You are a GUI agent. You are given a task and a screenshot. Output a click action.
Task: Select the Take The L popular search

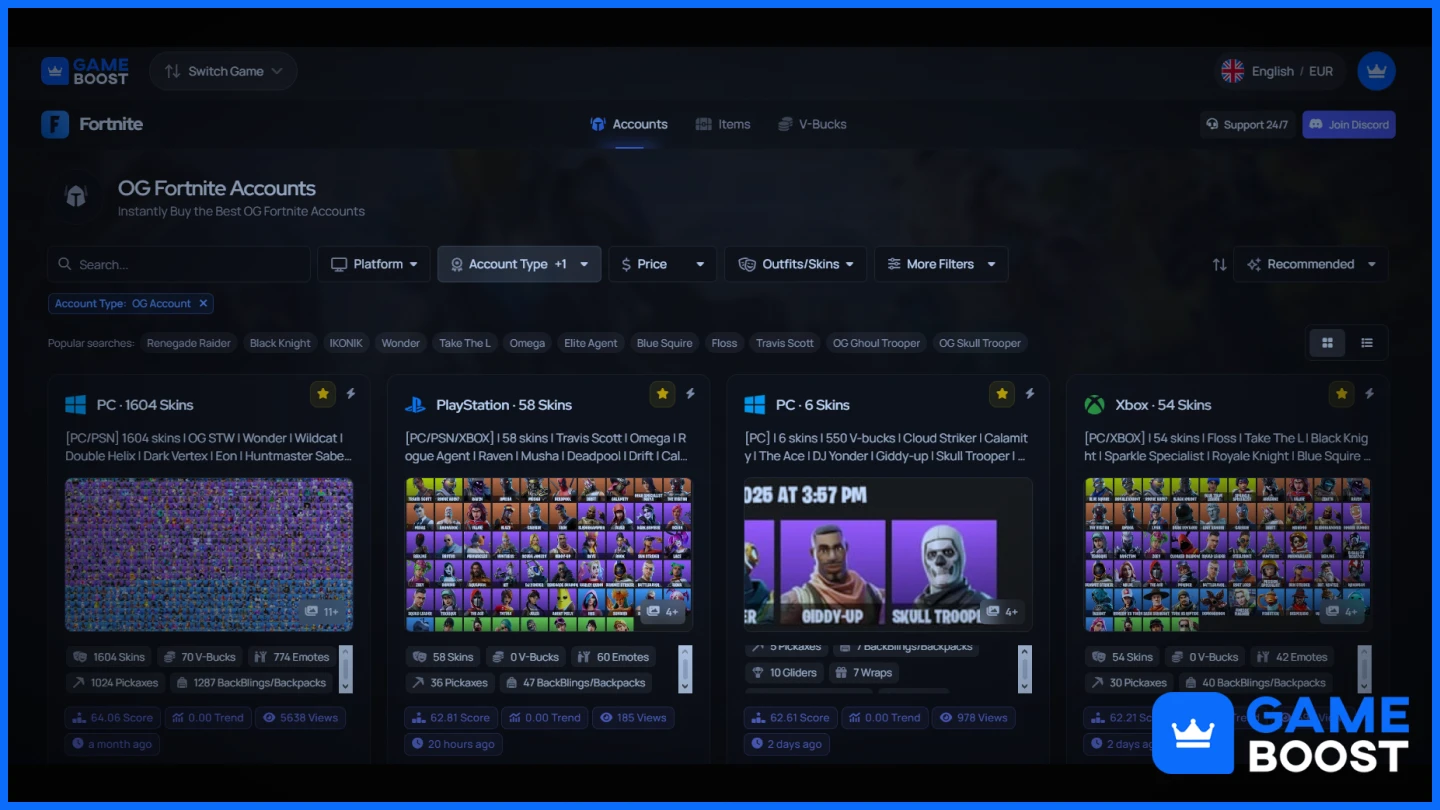pos(465,343)
